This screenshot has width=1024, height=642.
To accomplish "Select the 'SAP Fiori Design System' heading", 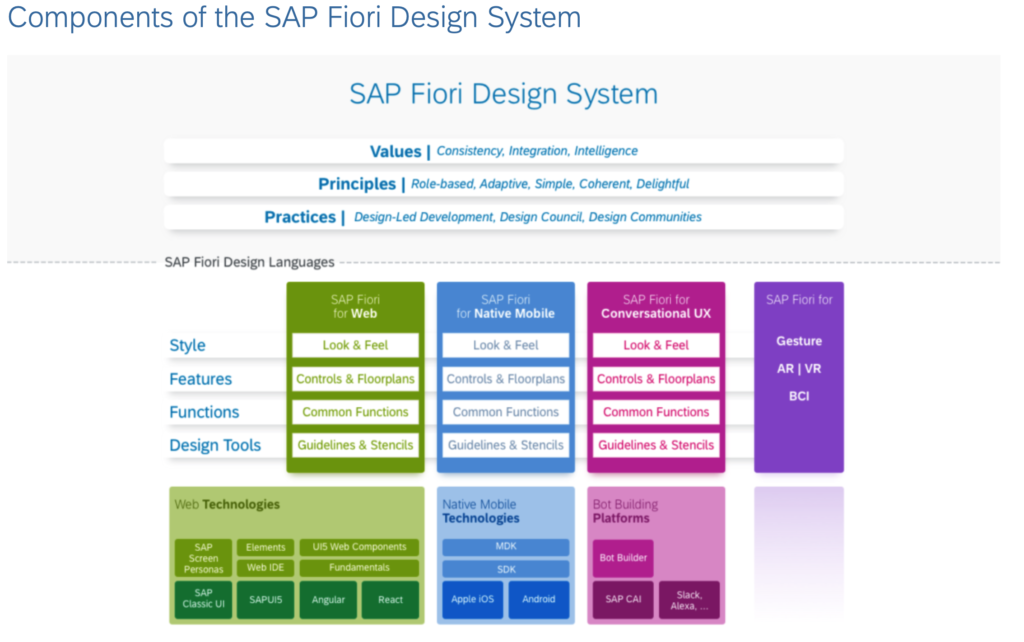I will point(504,93).
